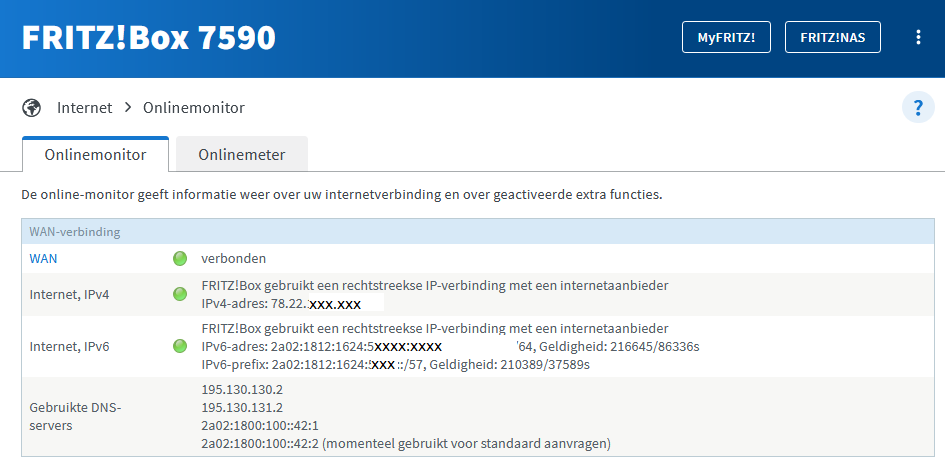
Task: Click the blue question mark help icon
Action: pyautogui.click(x=917, y=107)
